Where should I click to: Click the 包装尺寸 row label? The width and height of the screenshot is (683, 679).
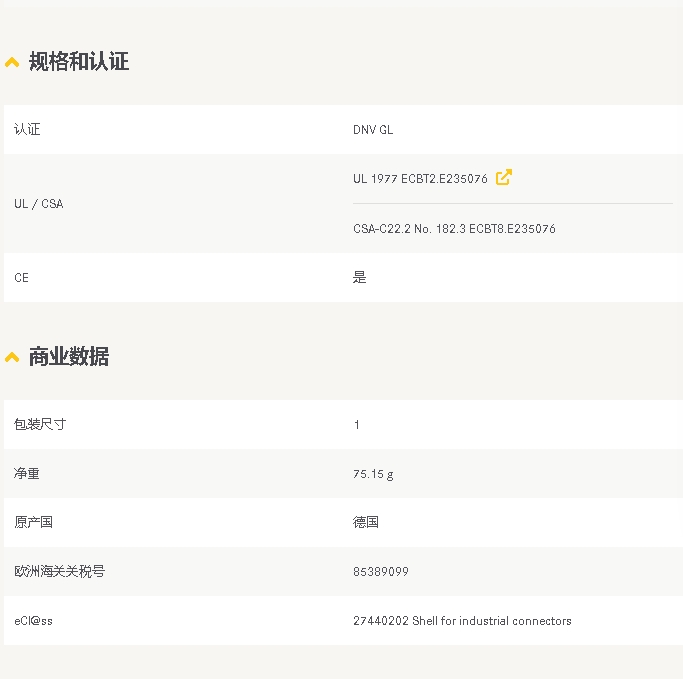click(x=40, y=425)
